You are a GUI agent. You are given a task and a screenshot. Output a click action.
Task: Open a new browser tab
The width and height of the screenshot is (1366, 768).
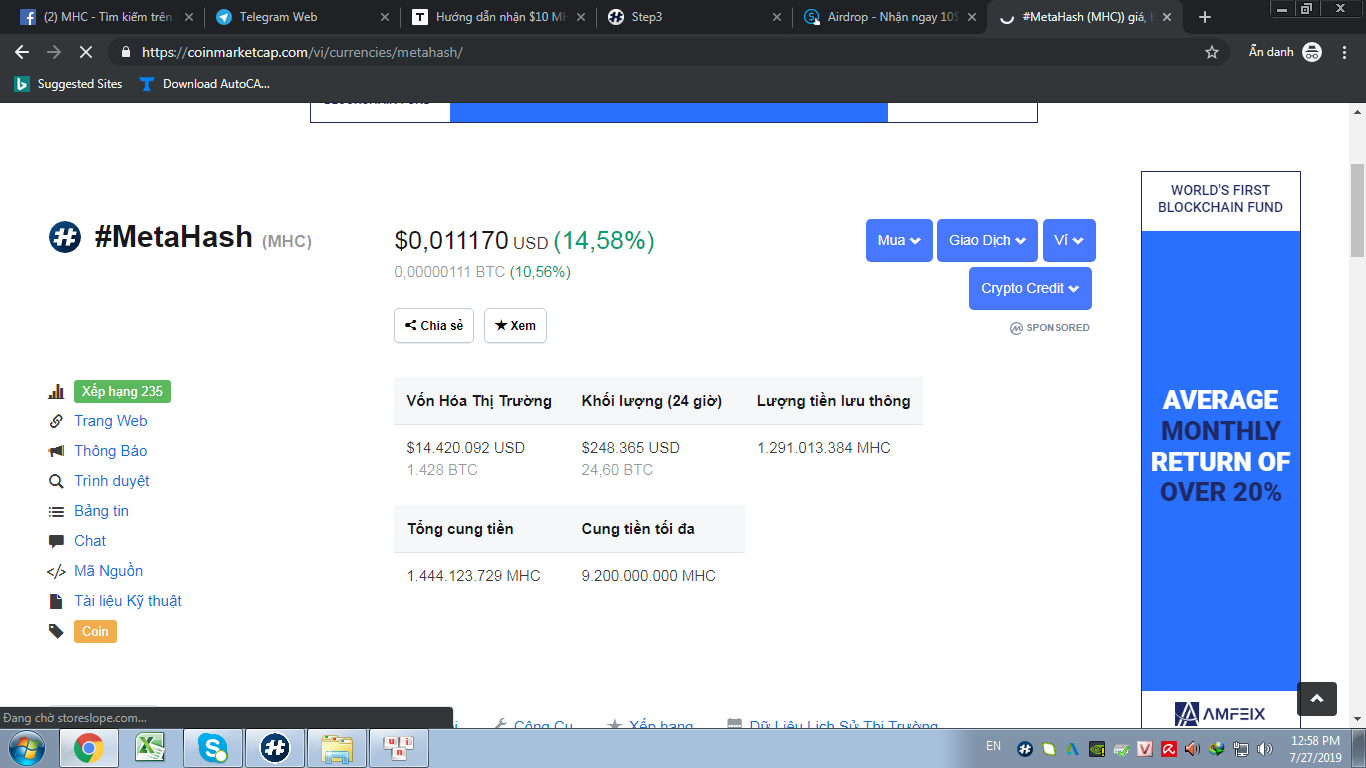1205,17
